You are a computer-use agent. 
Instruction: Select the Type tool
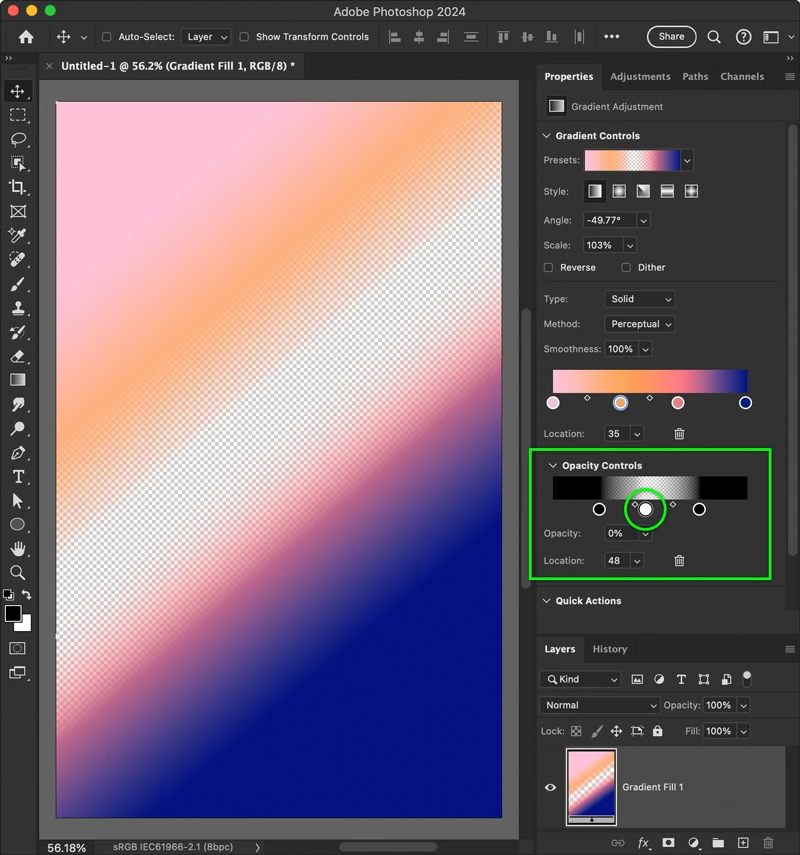point(17,477)
